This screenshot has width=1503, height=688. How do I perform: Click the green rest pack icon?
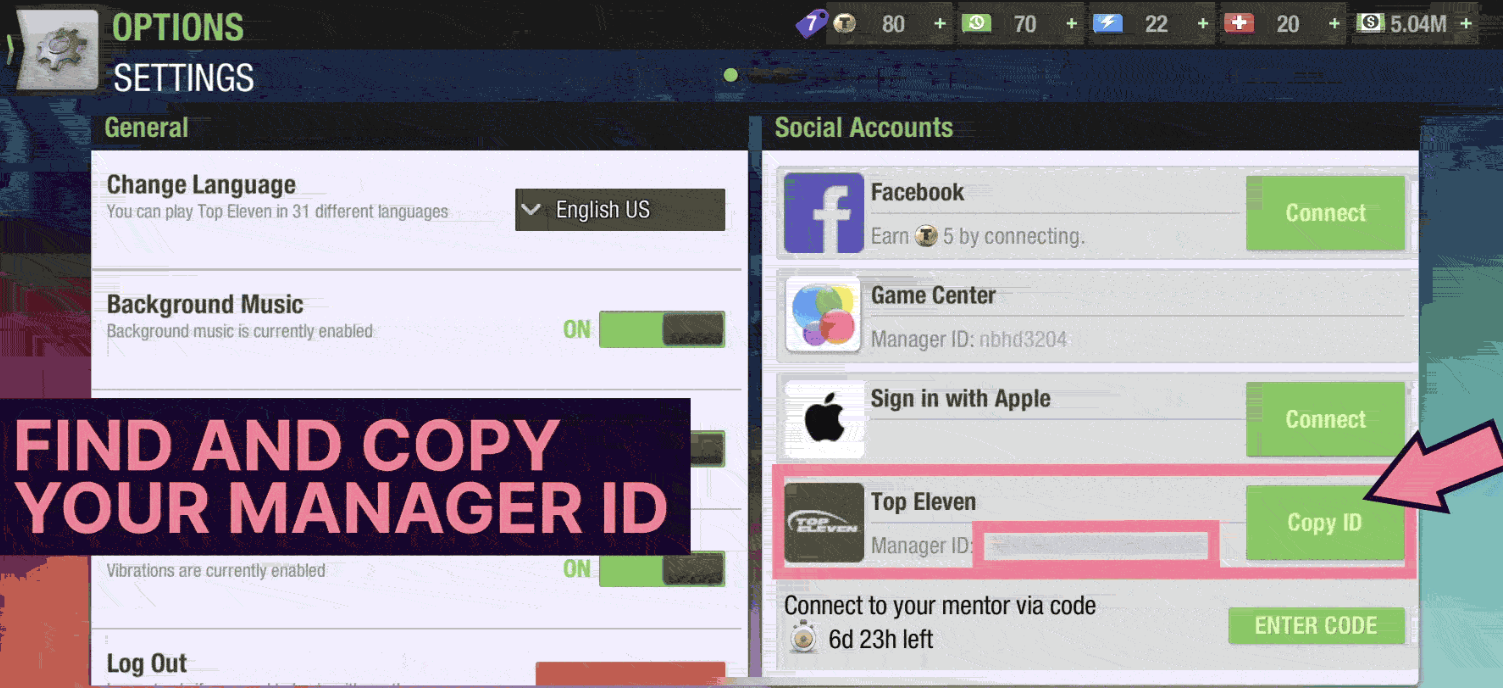pyautogui.click(x=976, y=23)
